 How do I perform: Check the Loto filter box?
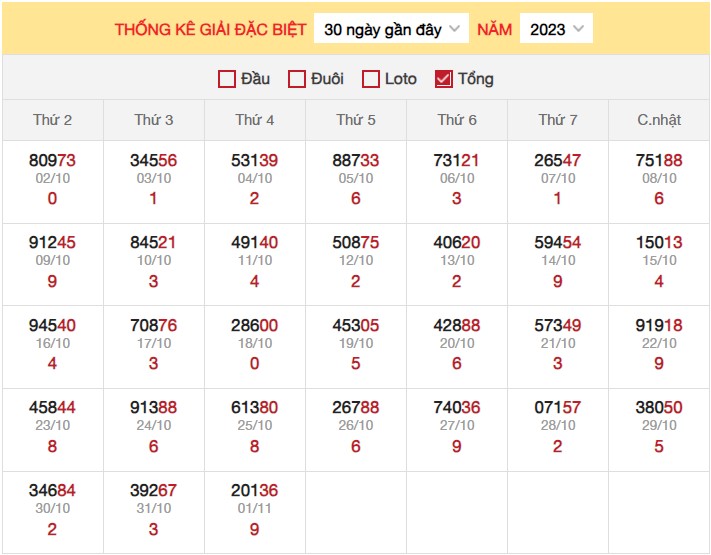371,79
